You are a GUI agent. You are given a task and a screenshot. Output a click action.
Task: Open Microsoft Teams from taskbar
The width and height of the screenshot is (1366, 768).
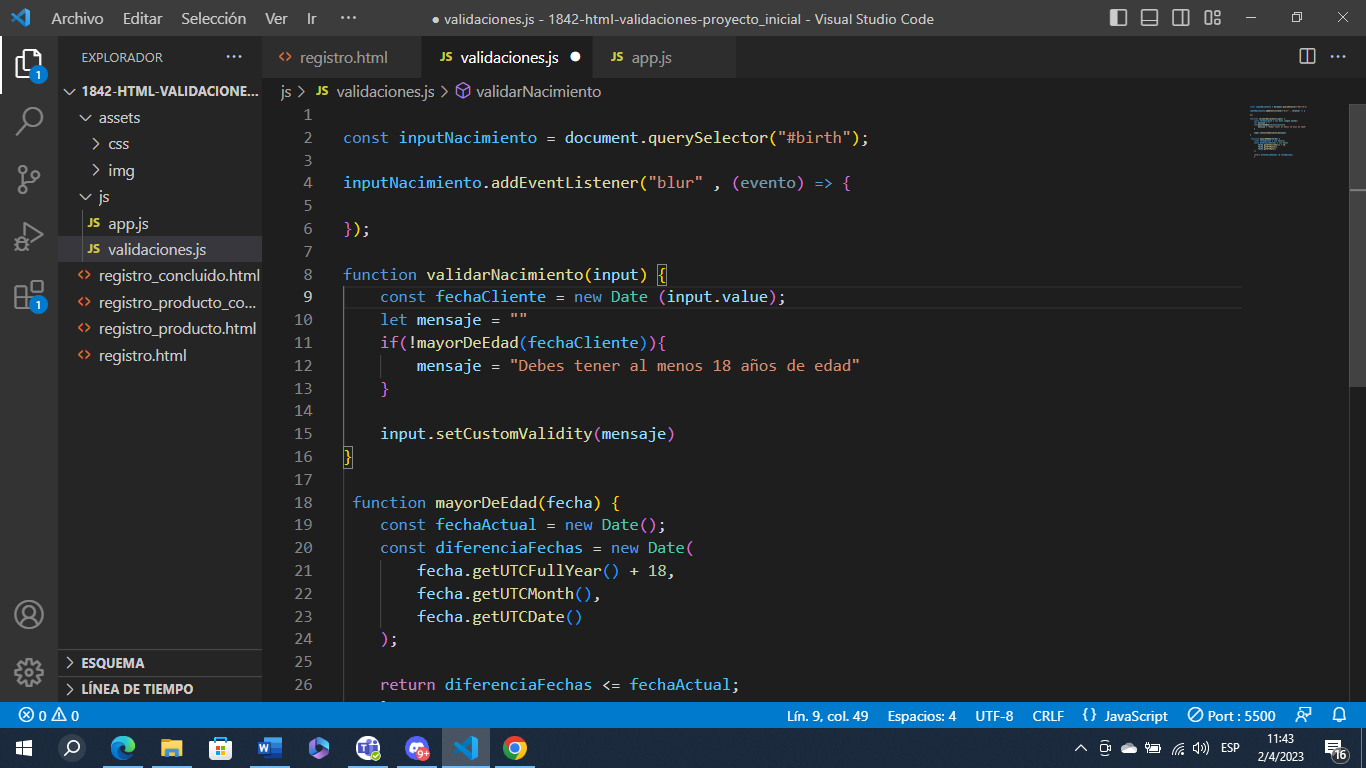pos(367,747)
